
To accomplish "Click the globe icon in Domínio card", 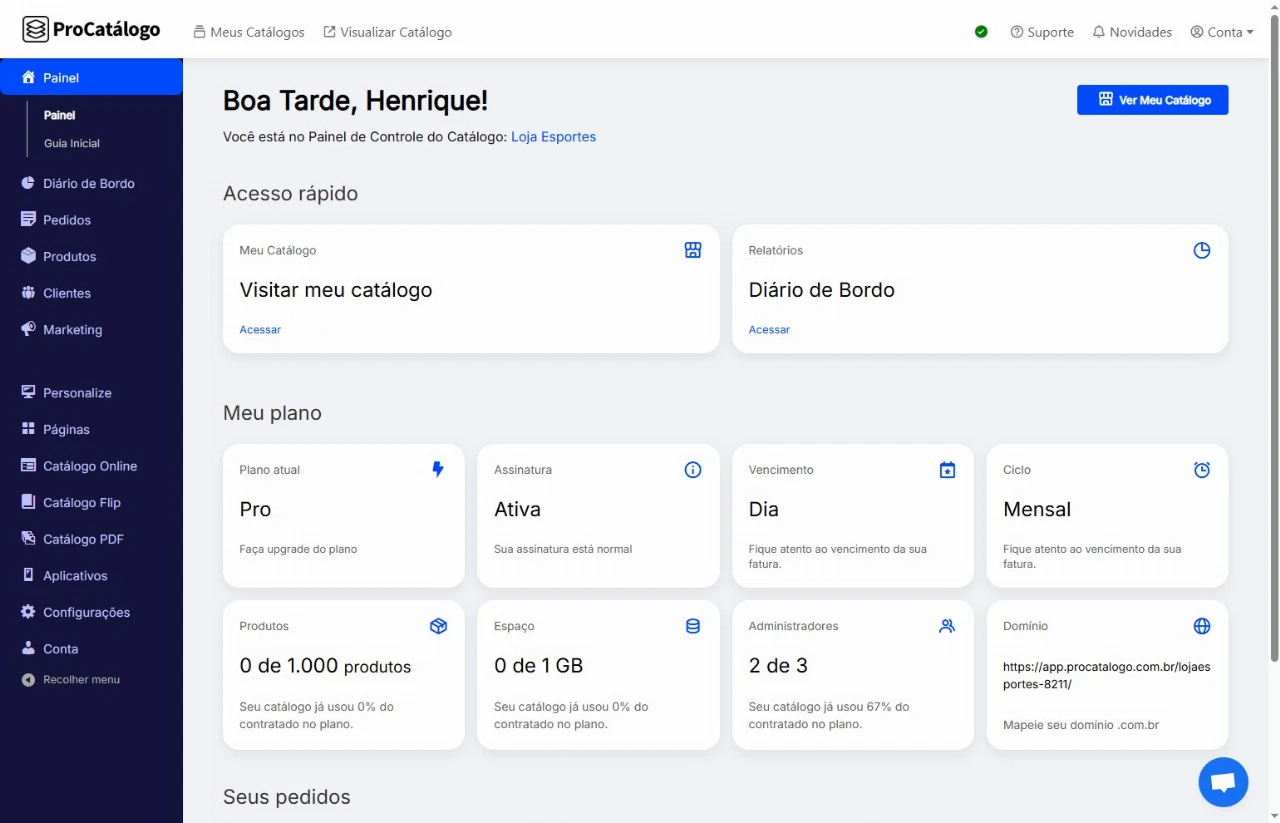I will pyautogui.click(x=1202, y=626).
